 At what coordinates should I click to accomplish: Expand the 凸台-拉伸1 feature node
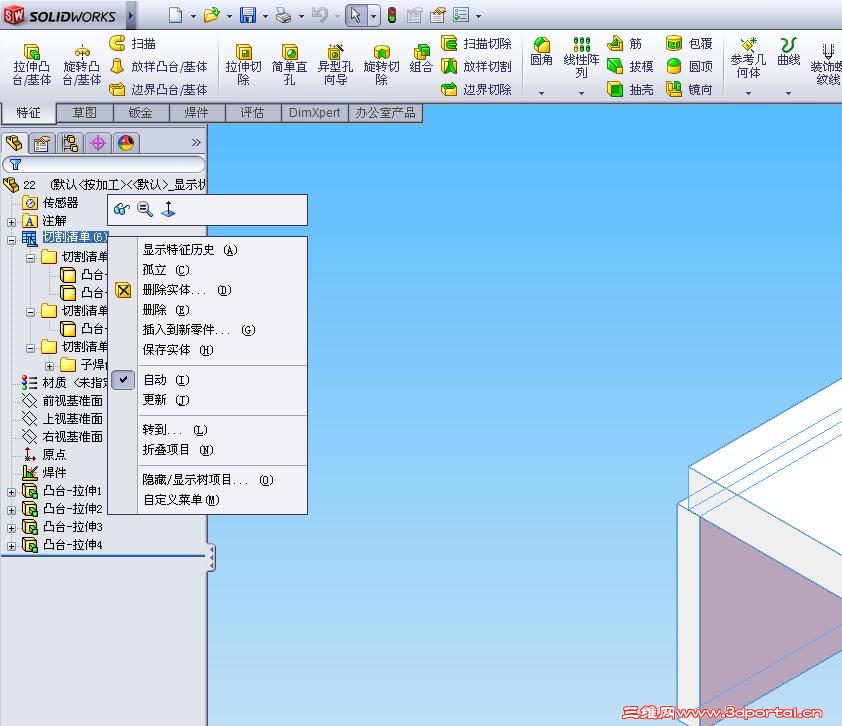point(11,492)
